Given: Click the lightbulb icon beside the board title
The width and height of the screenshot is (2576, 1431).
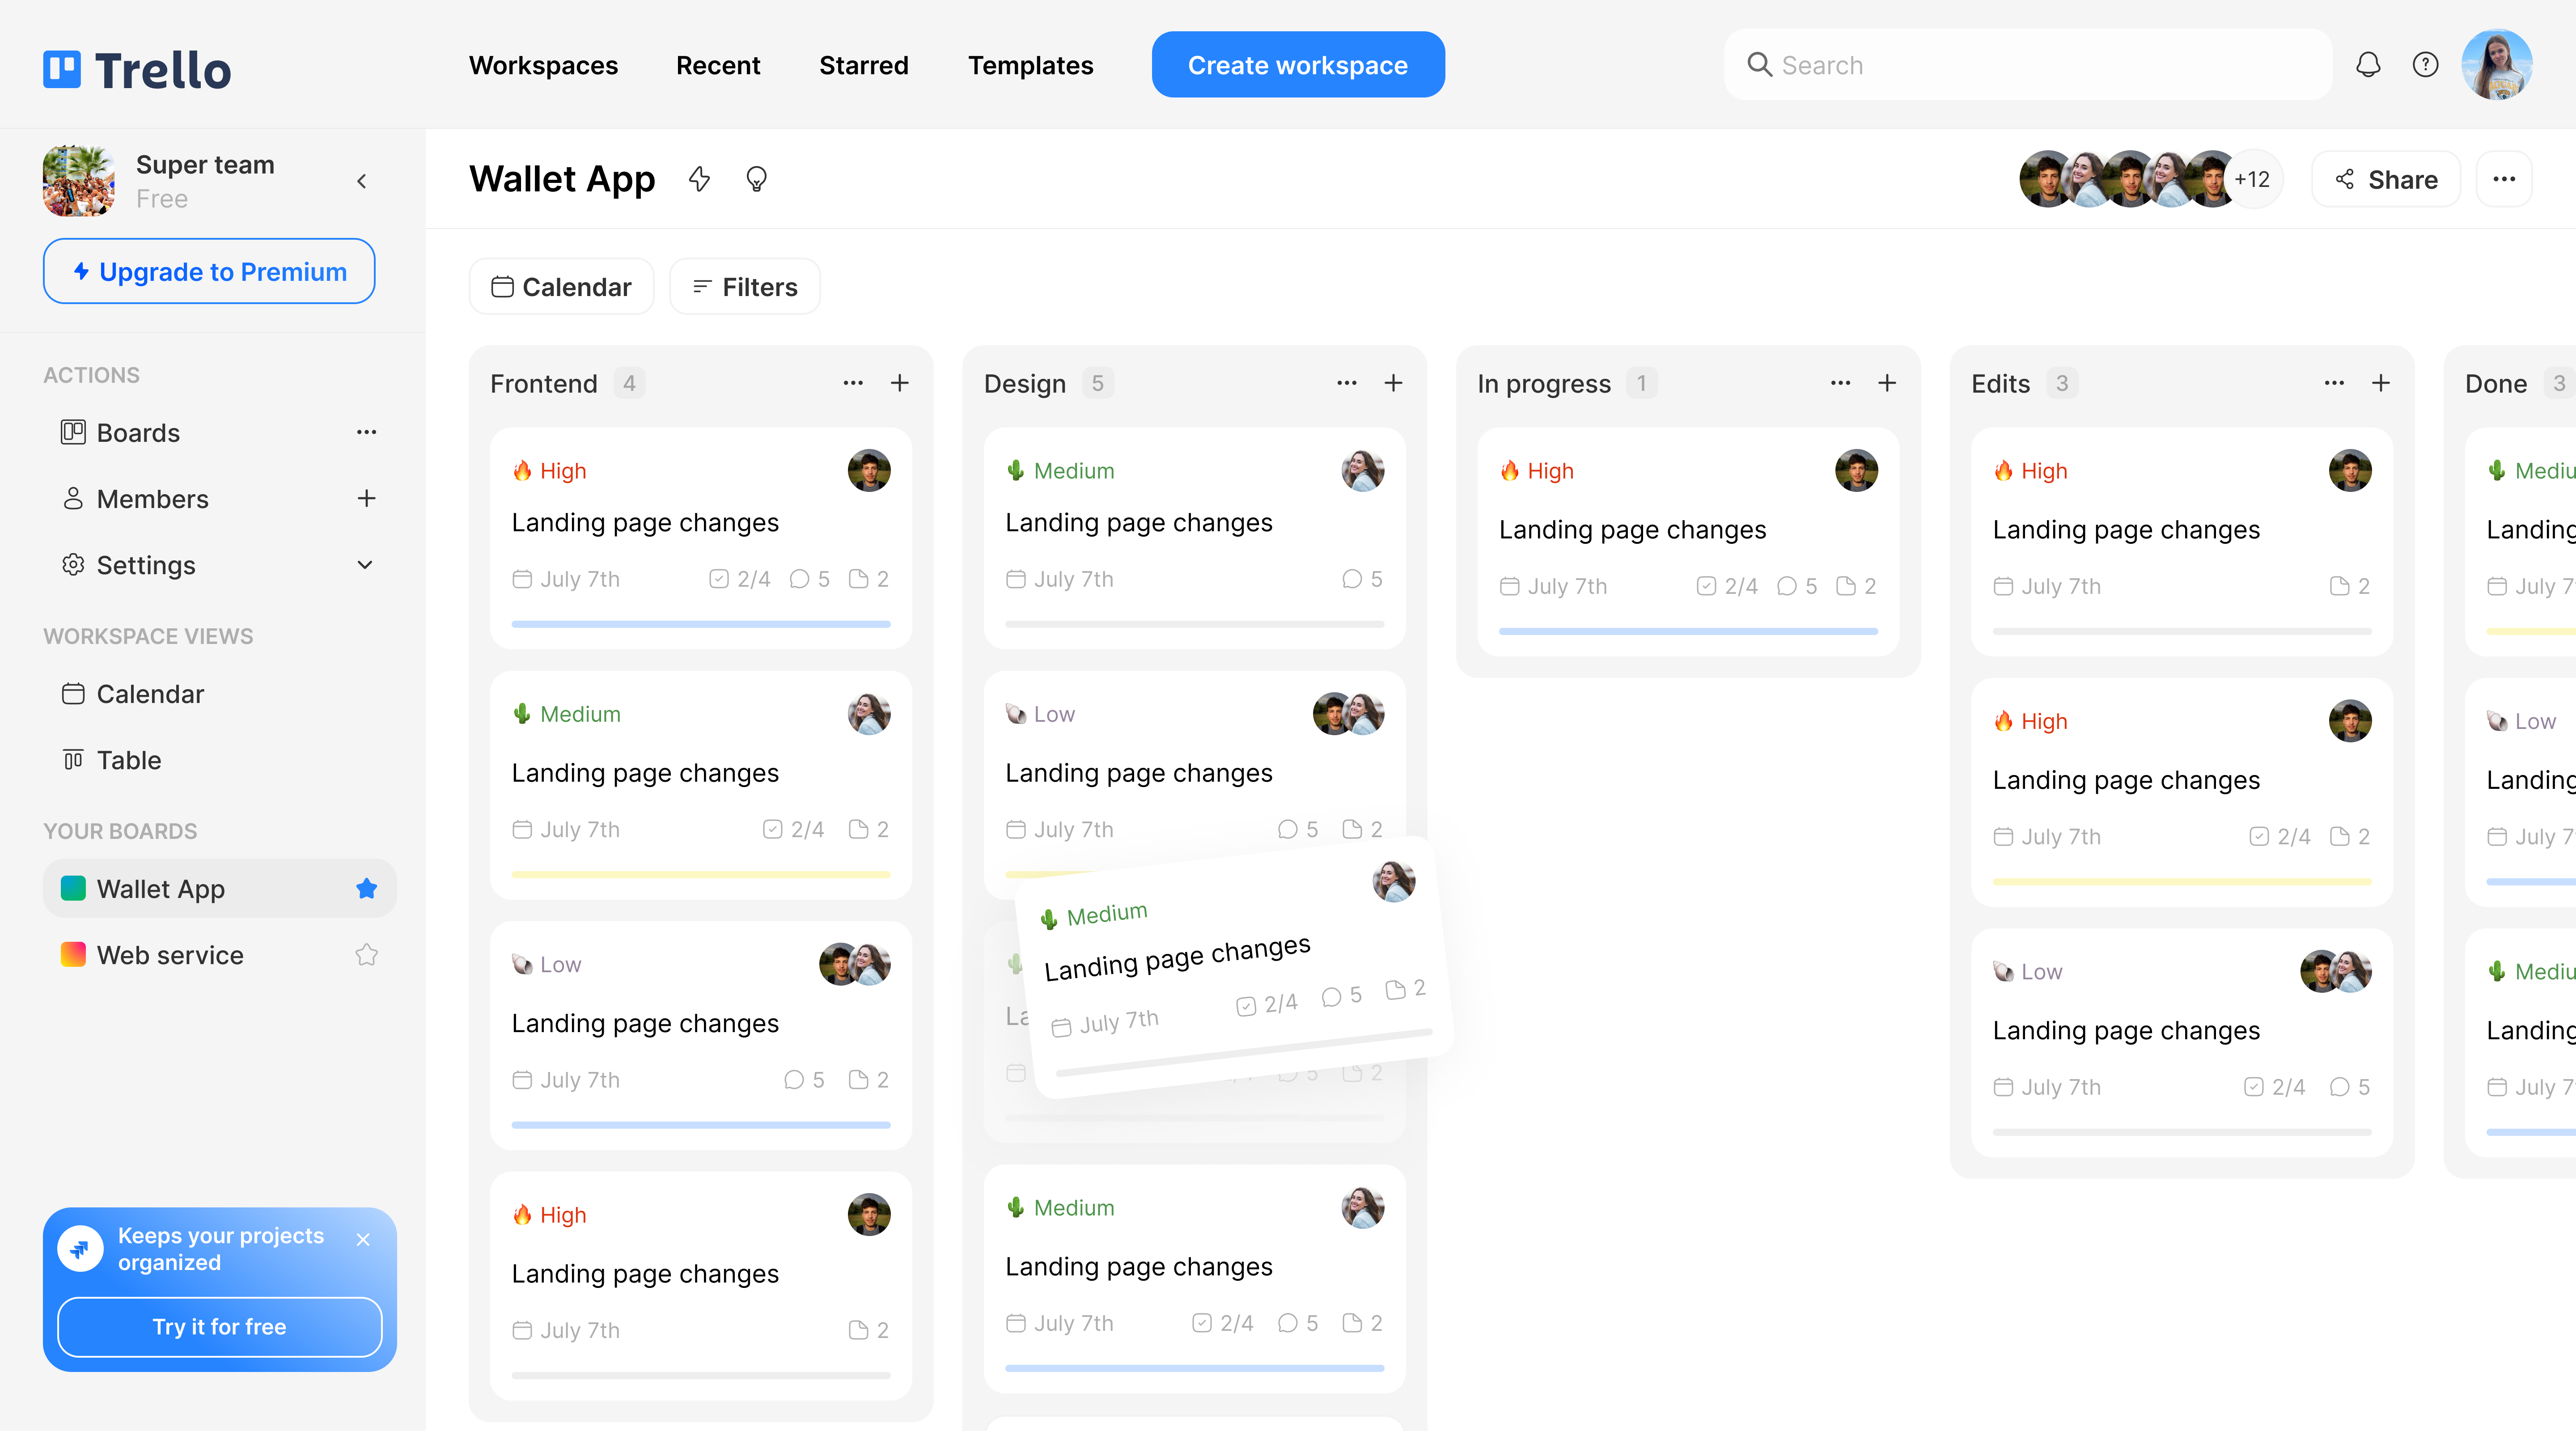Looking at the screenshot, I should [756, 179].
